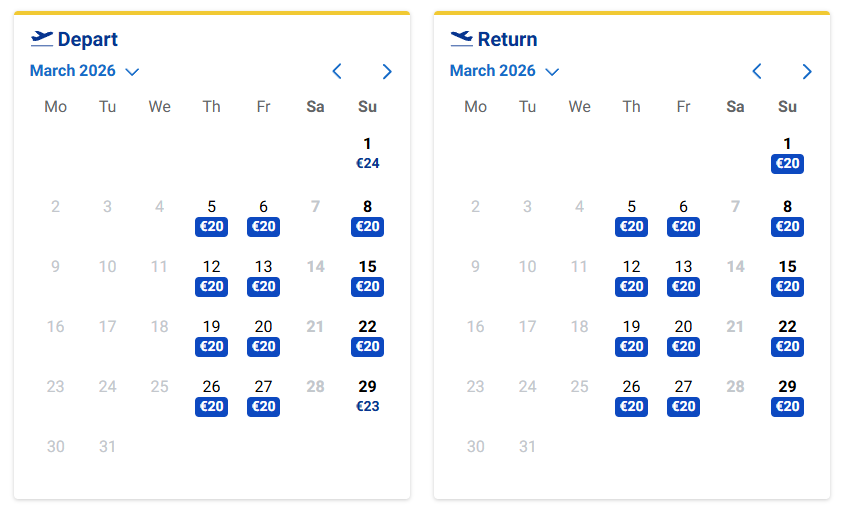
Task: Select March 1 as return date
Action: 787,153
